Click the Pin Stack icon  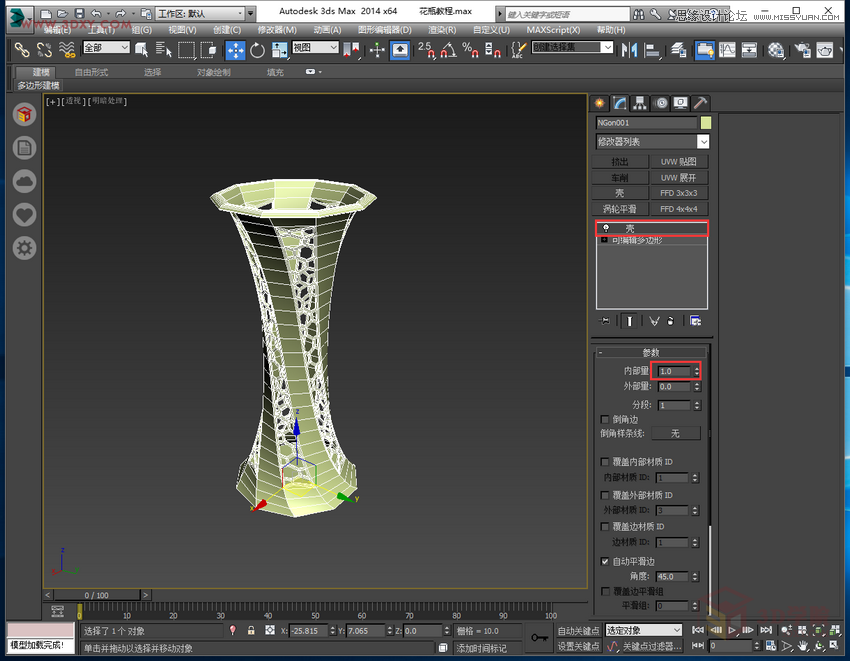point(604,321)
